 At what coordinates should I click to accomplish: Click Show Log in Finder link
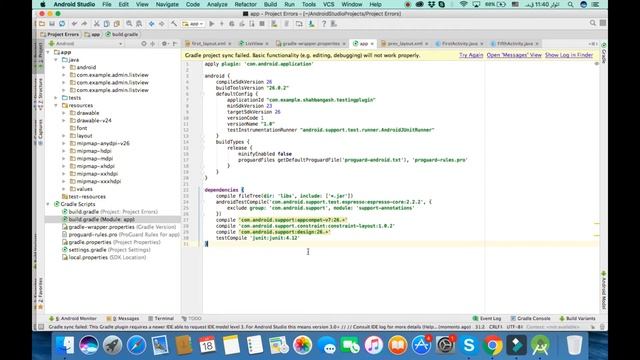569,55
